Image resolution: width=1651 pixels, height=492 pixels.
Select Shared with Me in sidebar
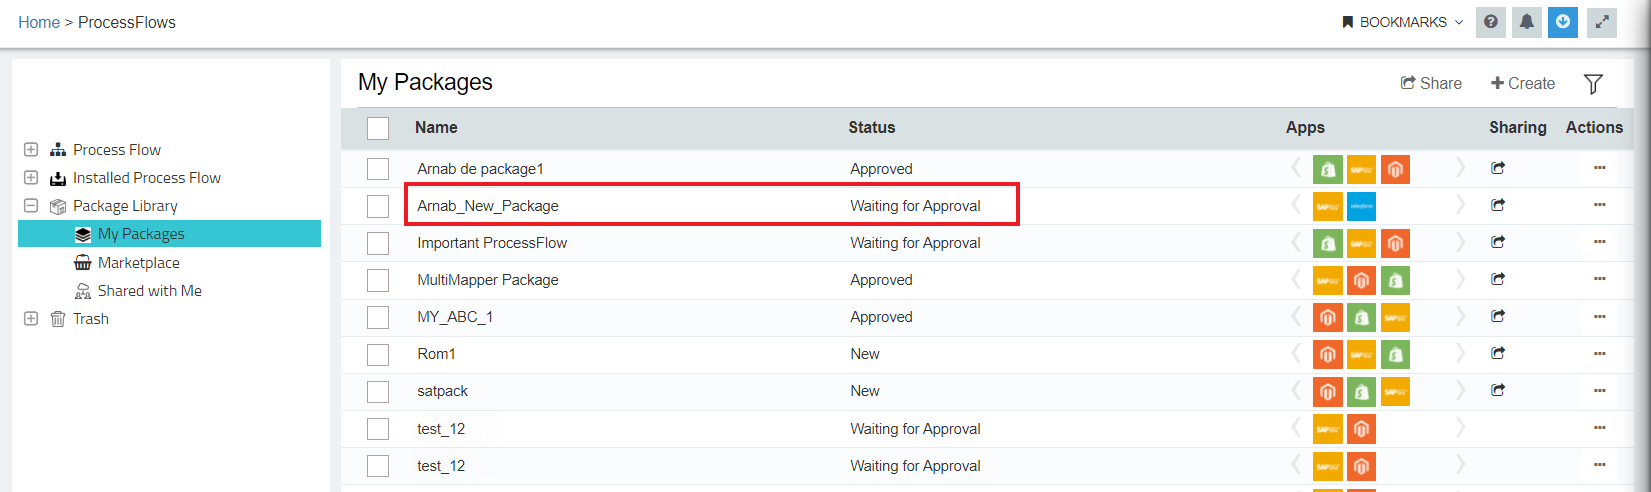[x=149, y=291]
